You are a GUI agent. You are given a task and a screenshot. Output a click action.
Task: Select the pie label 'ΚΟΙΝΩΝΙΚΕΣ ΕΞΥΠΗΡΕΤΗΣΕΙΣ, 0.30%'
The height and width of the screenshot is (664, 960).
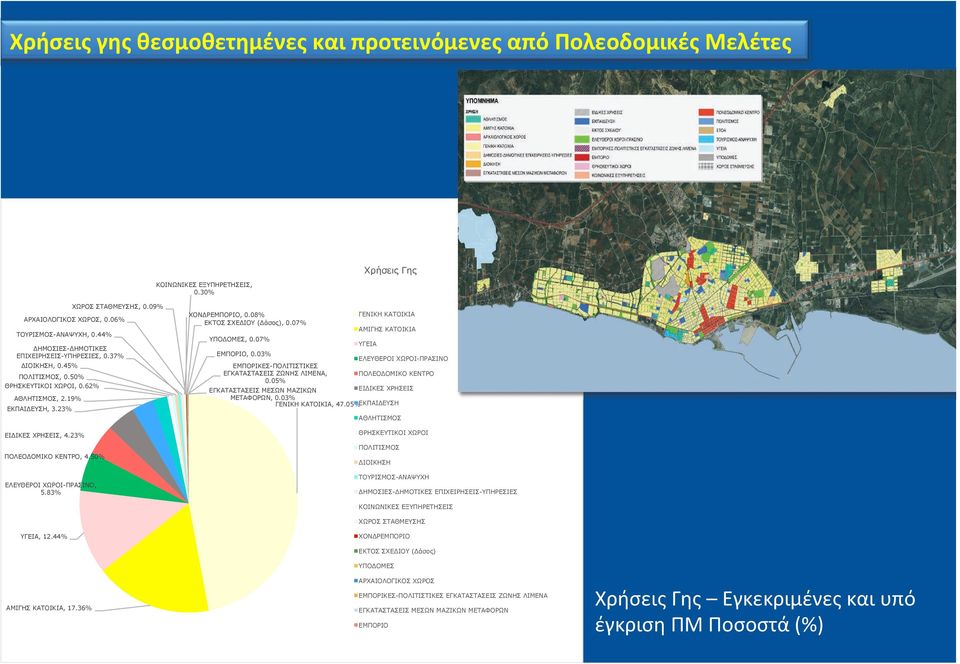coord(204,289)
